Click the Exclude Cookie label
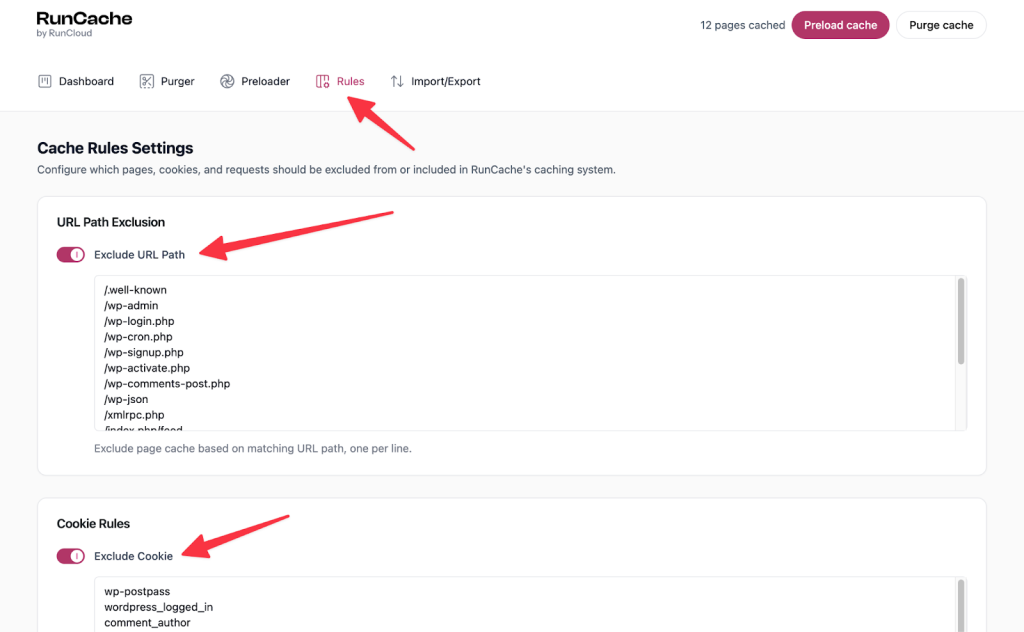This screenshot has height=632, width=1024. [133, 556]
